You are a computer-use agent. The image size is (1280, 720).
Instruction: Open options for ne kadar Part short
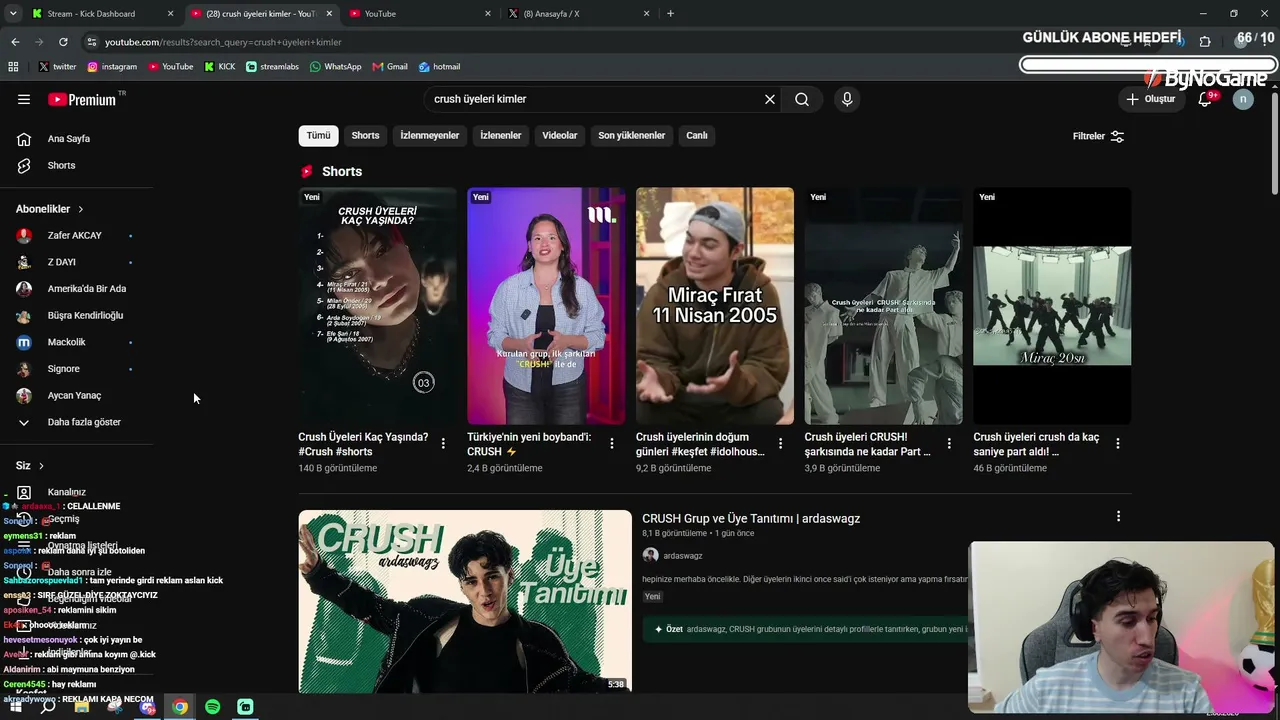point(949,443)
